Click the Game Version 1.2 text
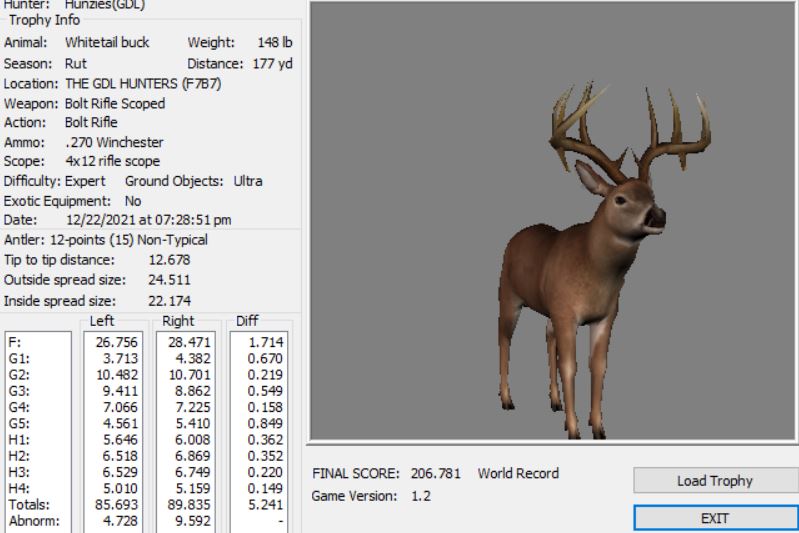 (x=373, y=495)
